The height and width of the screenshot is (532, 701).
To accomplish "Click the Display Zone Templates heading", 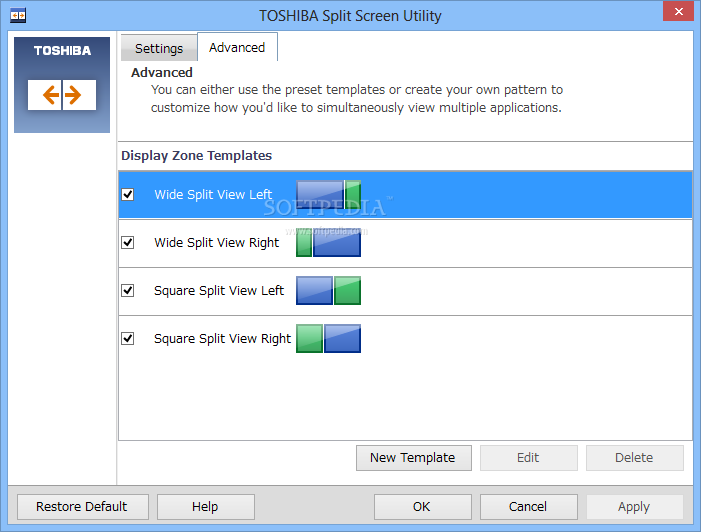I will pyautogui.click(x=196, y=156).
